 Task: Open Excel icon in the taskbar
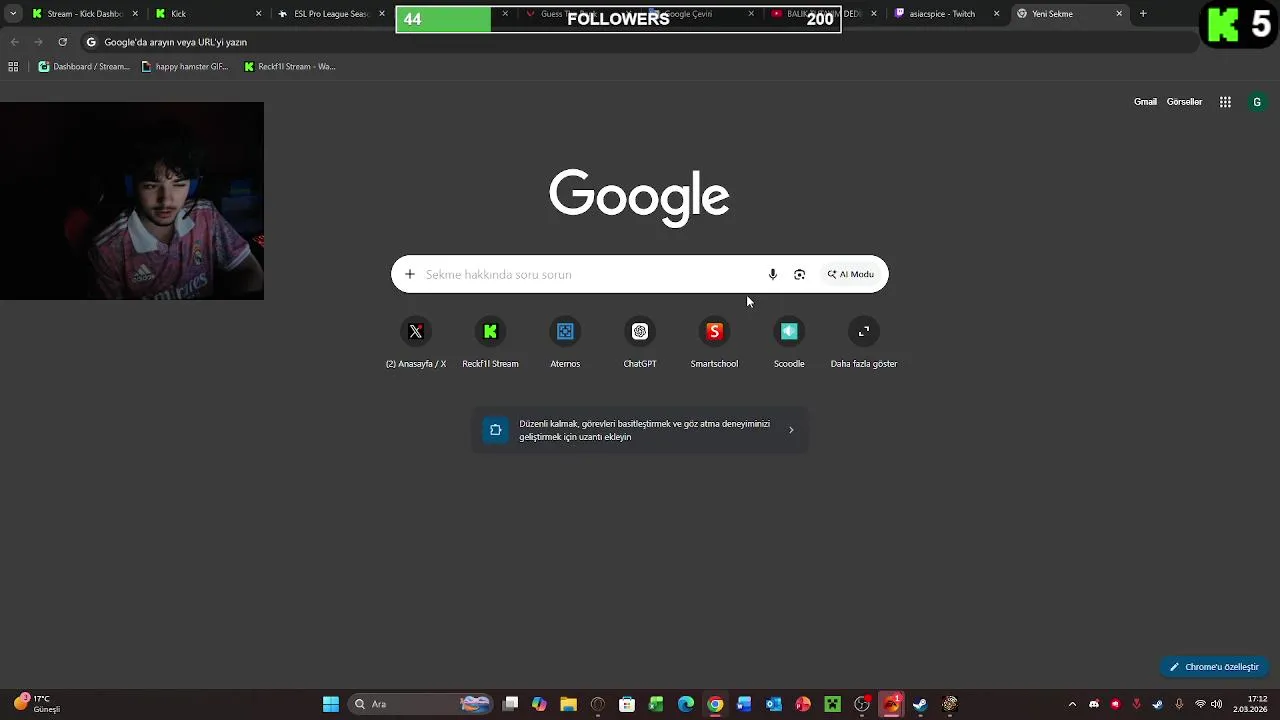point(656,704)
